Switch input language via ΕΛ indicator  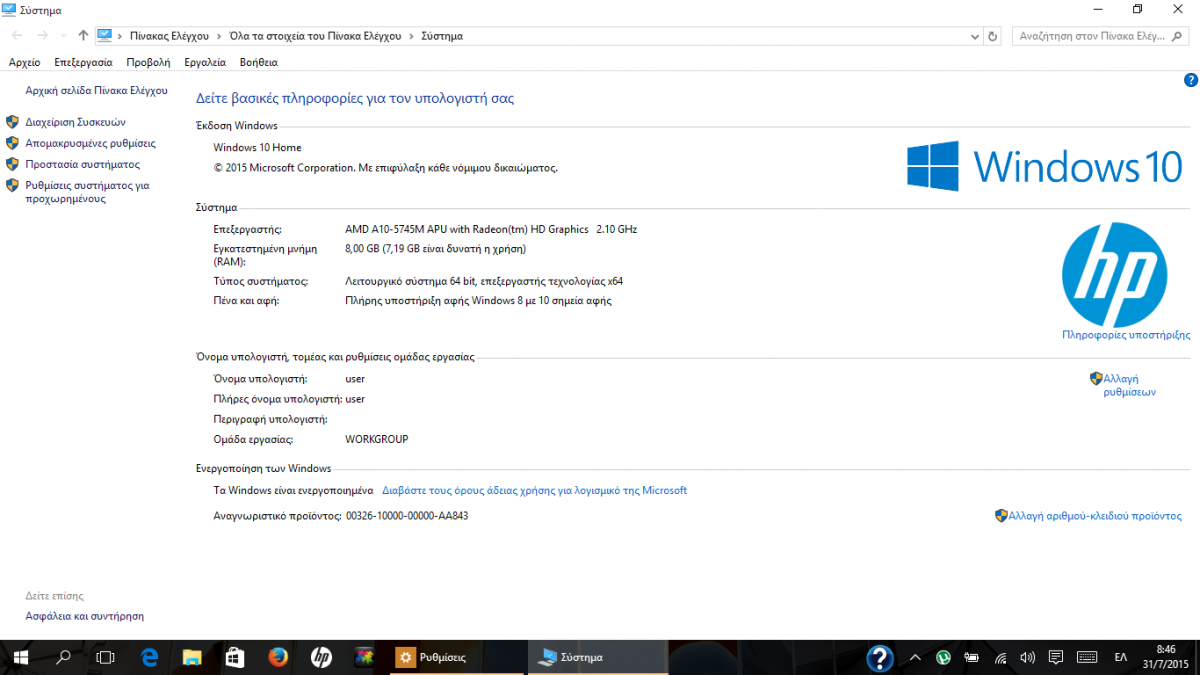[1120, 657]
